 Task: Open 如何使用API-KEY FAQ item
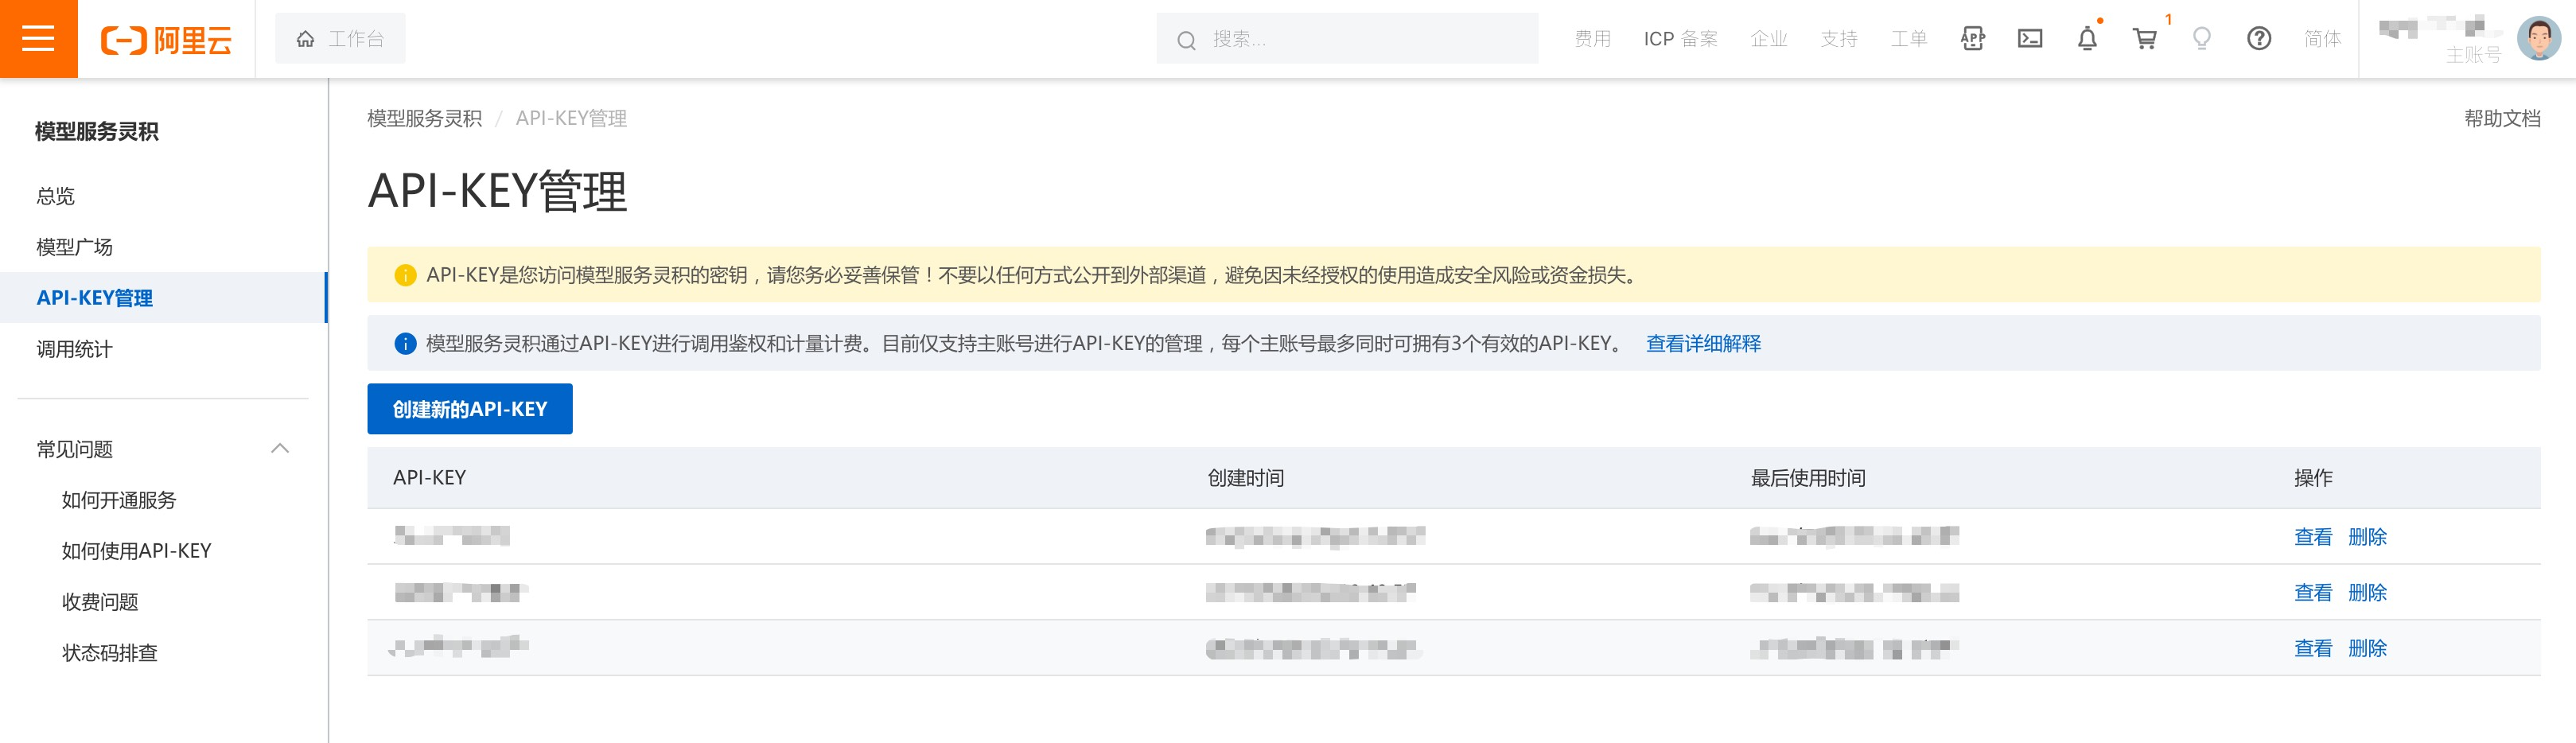pos(136,551)
